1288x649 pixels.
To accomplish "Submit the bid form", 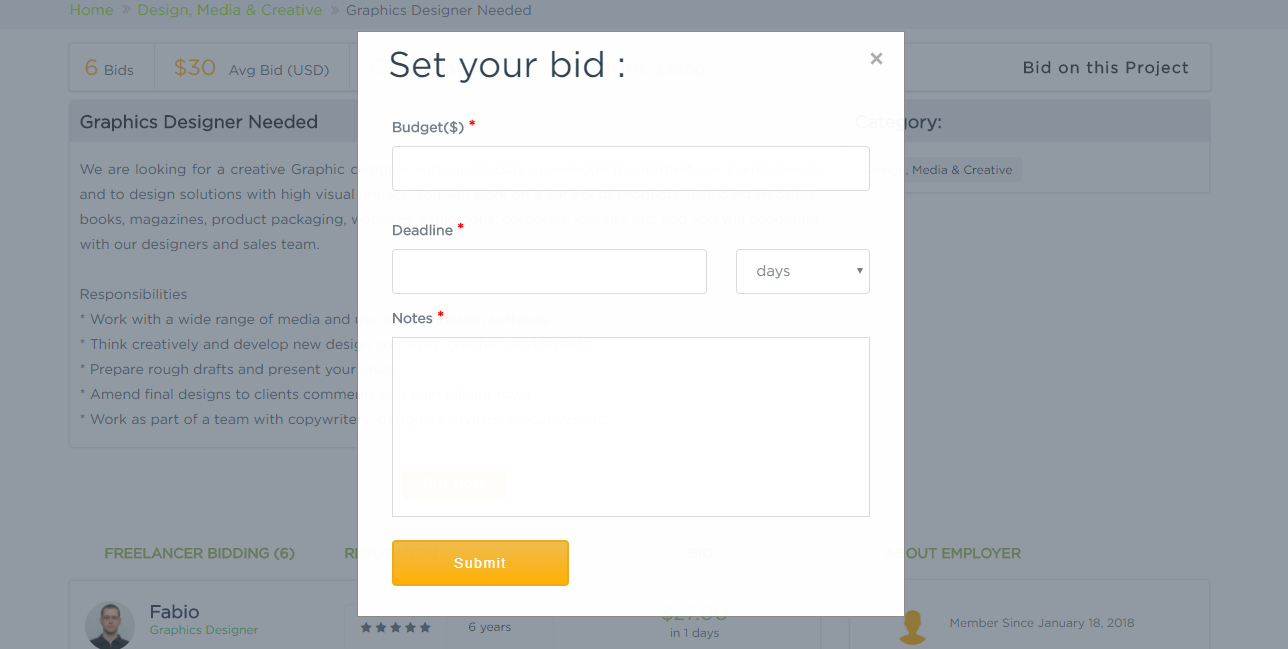I will (480, 563).
